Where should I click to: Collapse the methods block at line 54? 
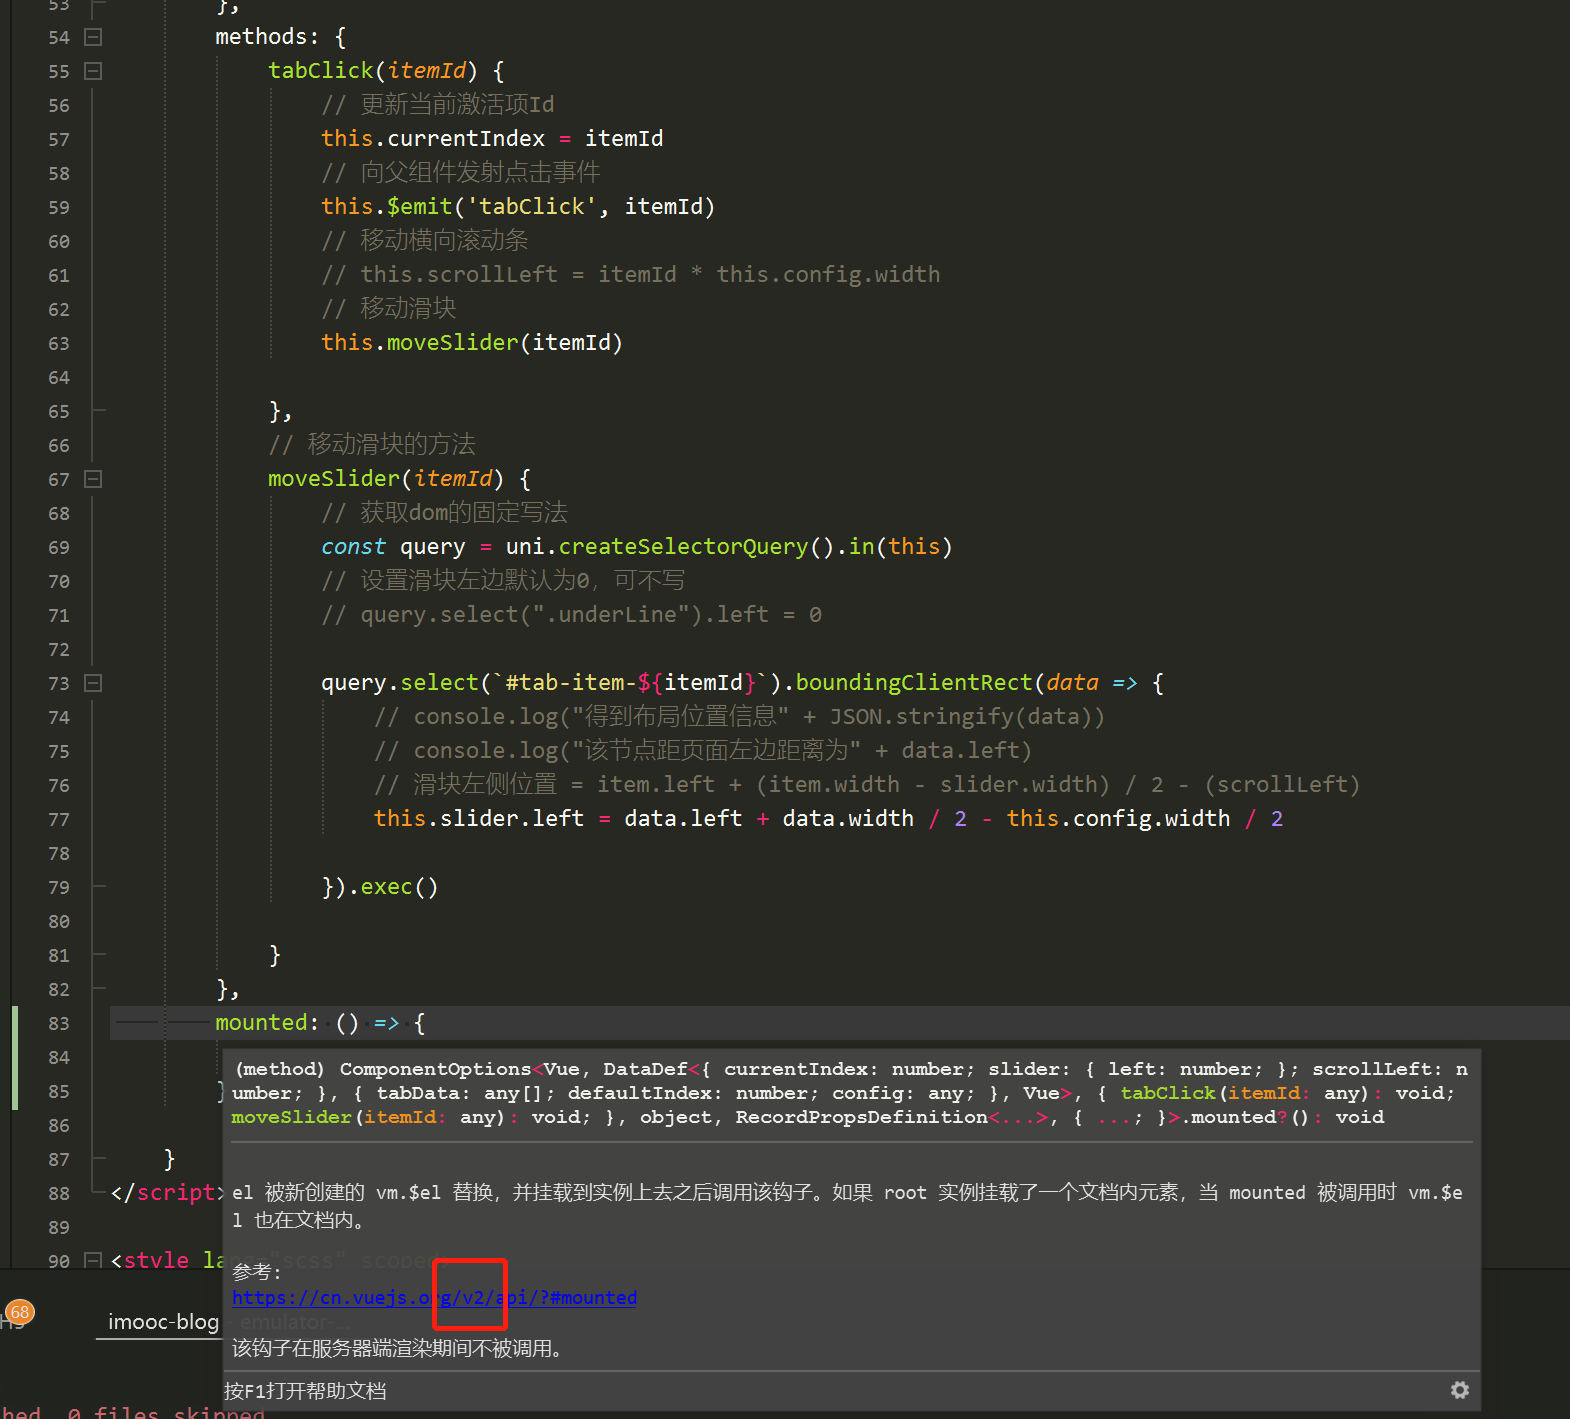(93, 37)
